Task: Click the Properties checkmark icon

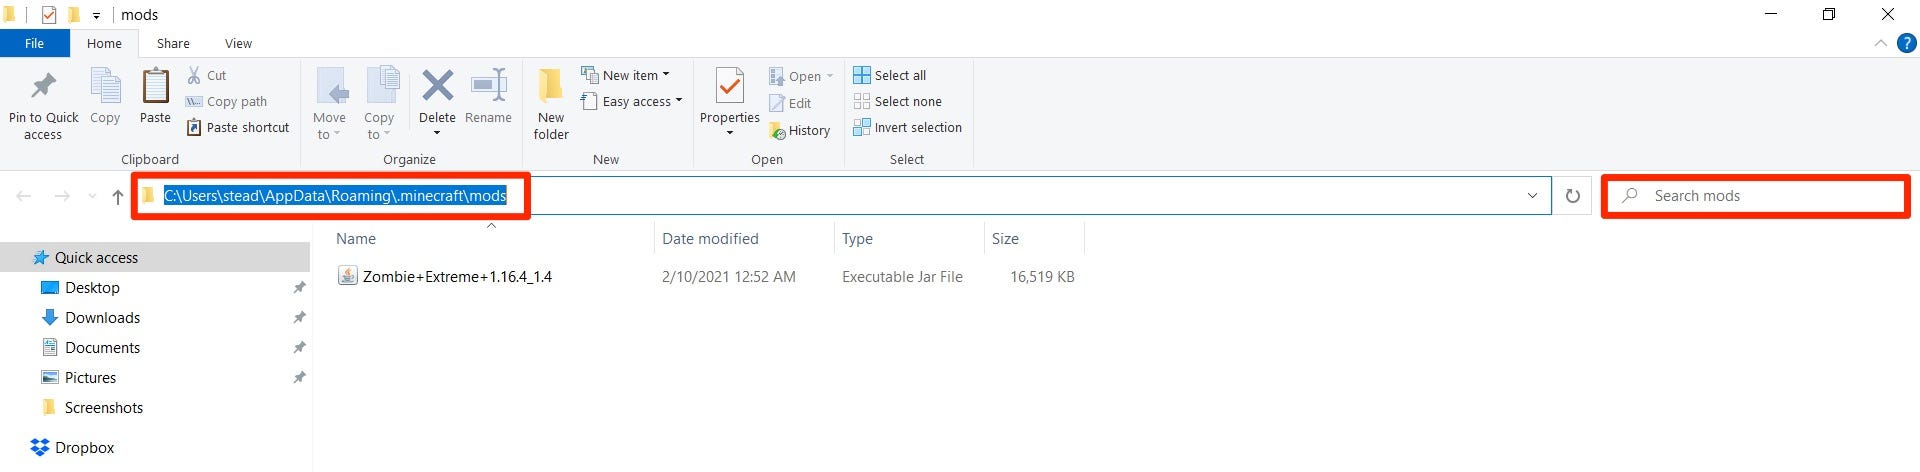Action: pyautogui.click(x=730, y=86)
